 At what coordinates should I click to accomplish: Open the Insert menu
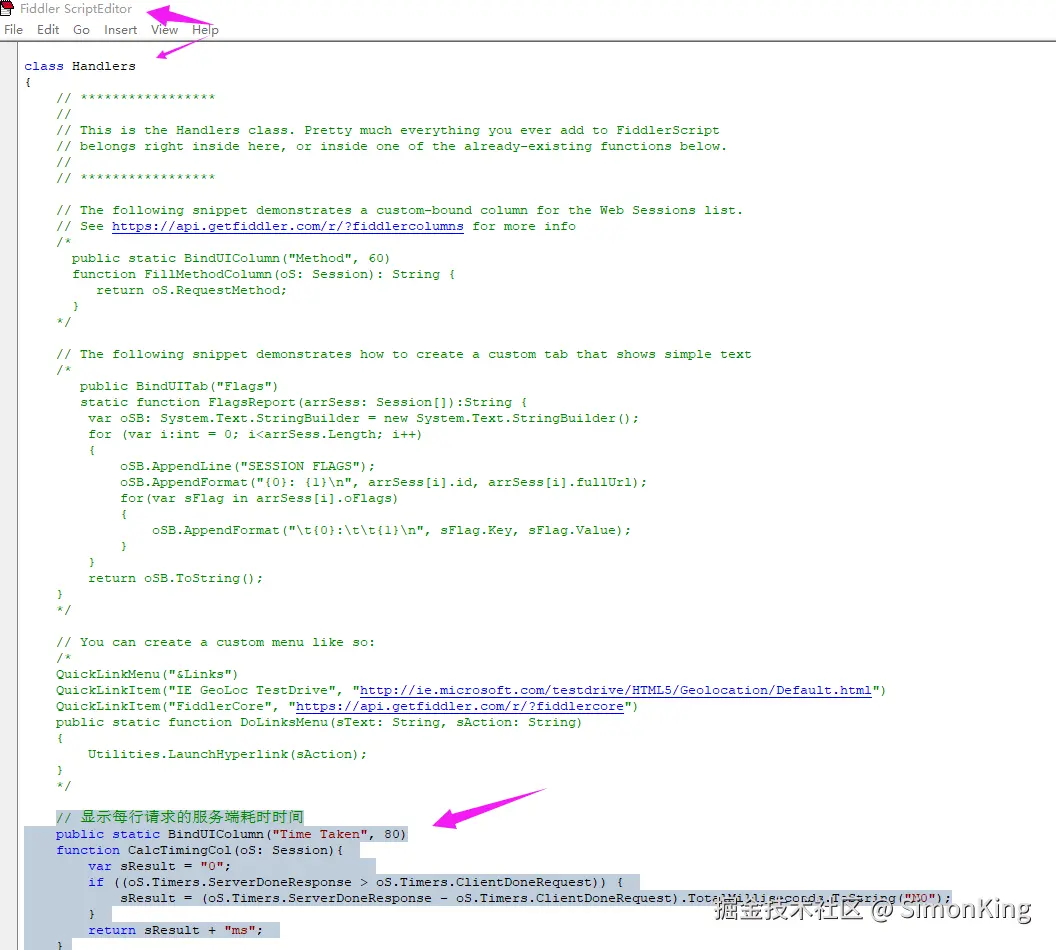[121, 30]
